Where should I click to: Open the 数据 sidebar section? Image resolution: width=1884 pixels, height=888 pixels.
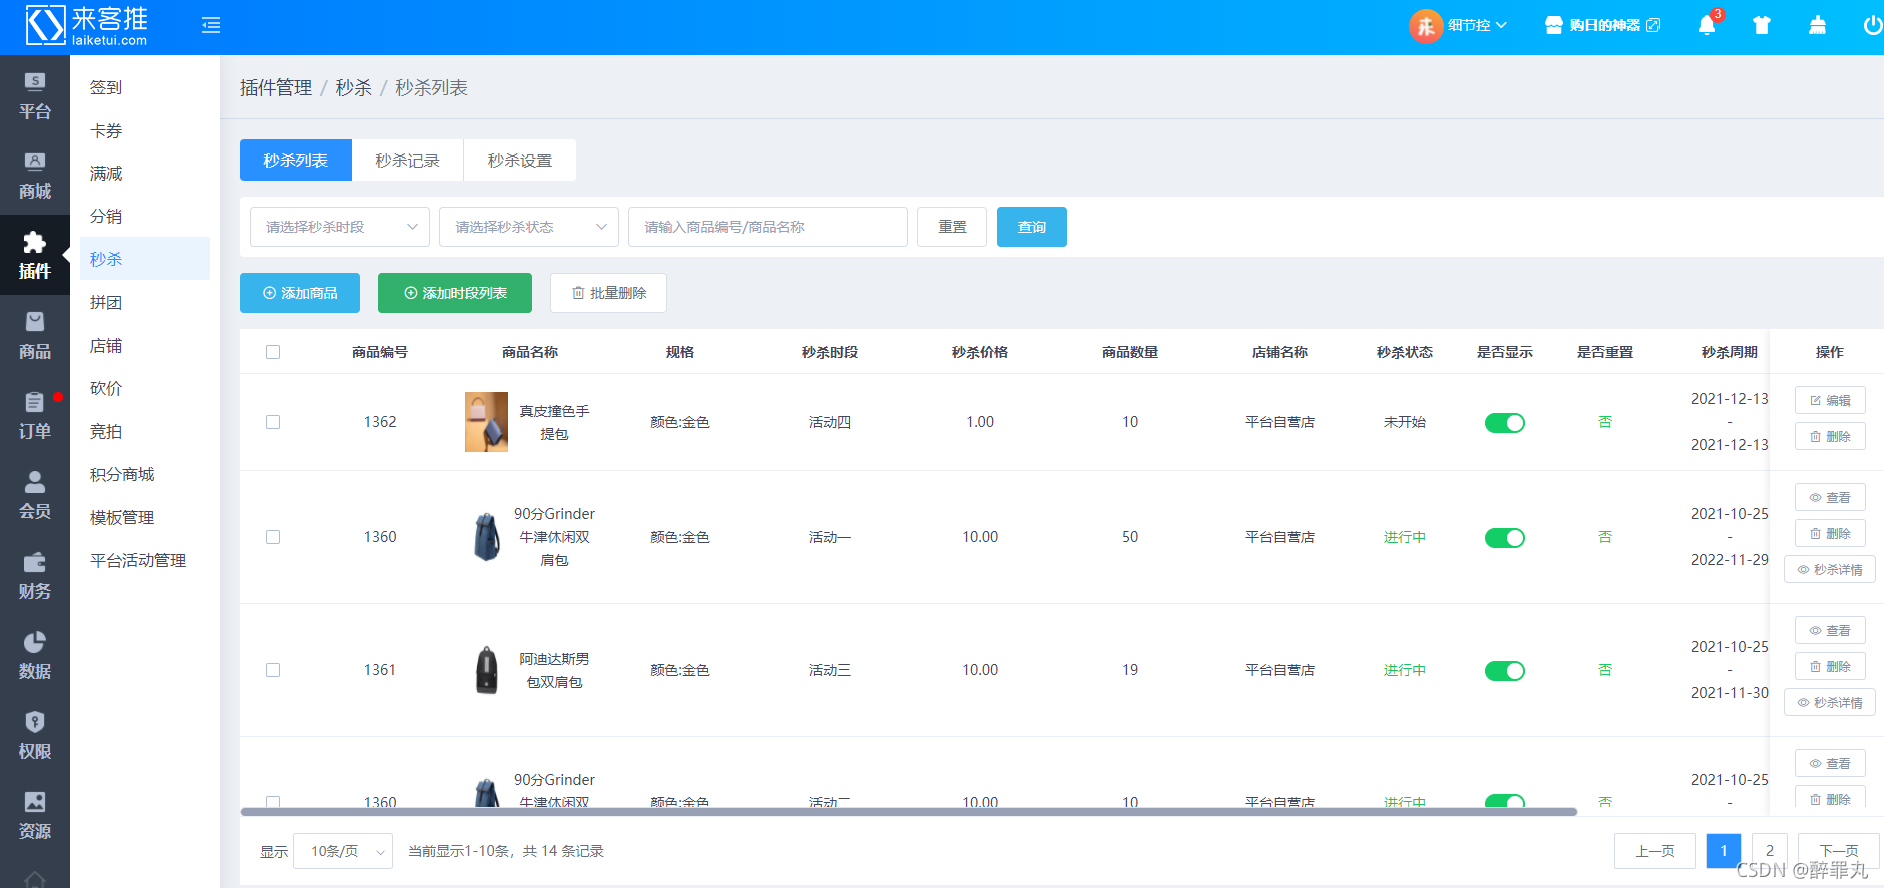35,656
